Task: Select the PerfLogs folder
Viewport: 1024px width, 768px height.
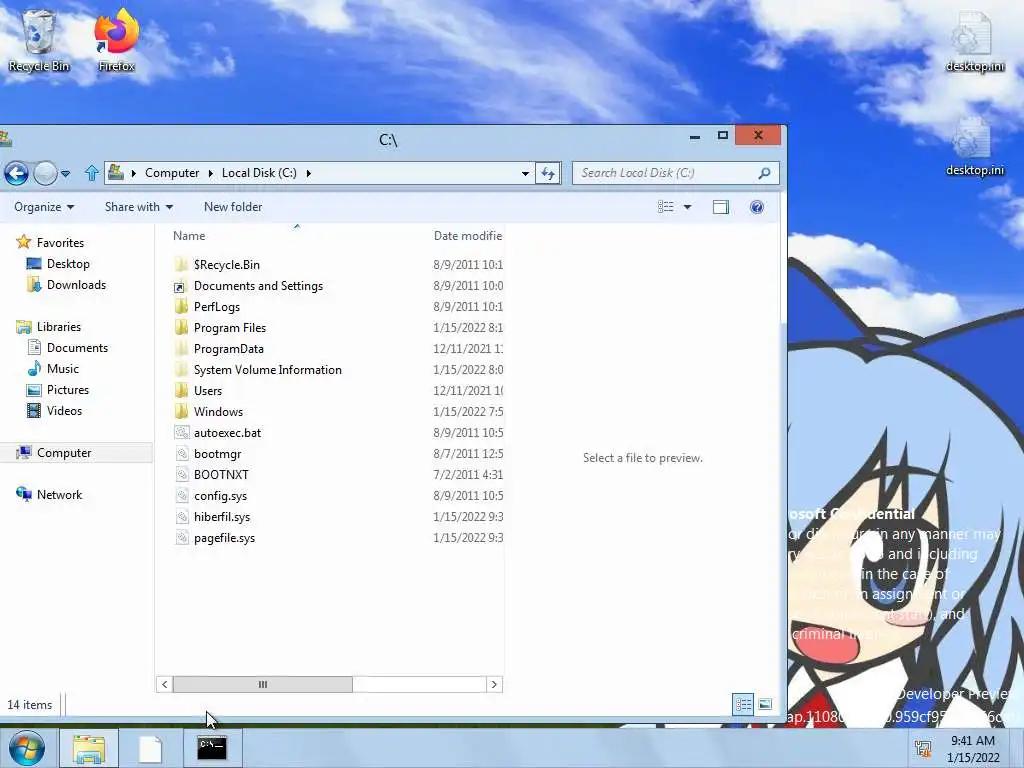Action: 216,307
